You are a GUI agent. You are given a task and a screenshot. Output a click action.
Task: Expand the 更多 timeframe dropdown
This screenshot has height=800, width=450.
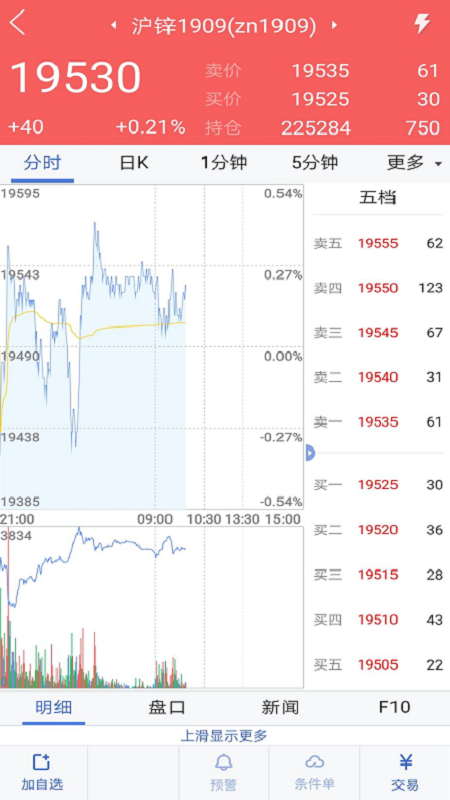(414, 163)
